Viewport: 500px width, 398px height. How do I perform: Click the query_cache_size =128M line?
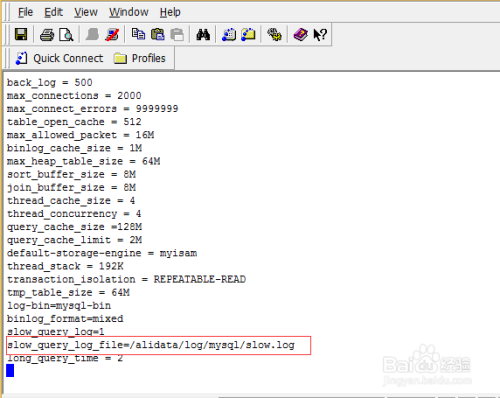pyautogui.click(x=74, y=227)
